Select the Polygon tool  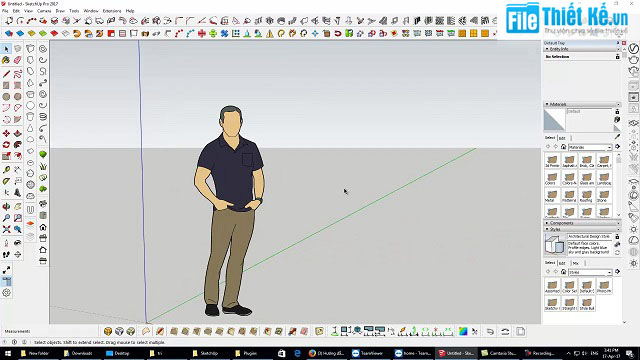click(x=18, y=97)
